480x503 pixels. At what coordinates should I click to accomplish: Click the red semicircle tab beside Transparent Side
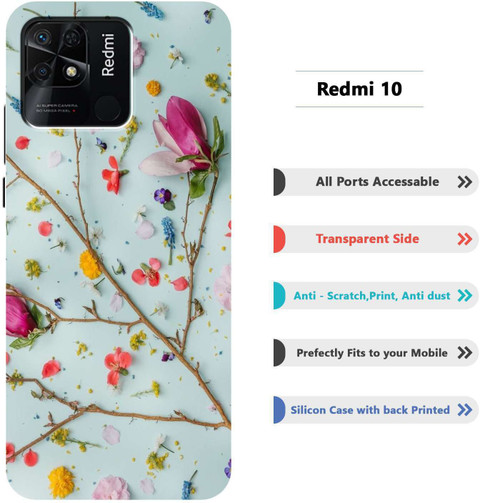(279, 239)
